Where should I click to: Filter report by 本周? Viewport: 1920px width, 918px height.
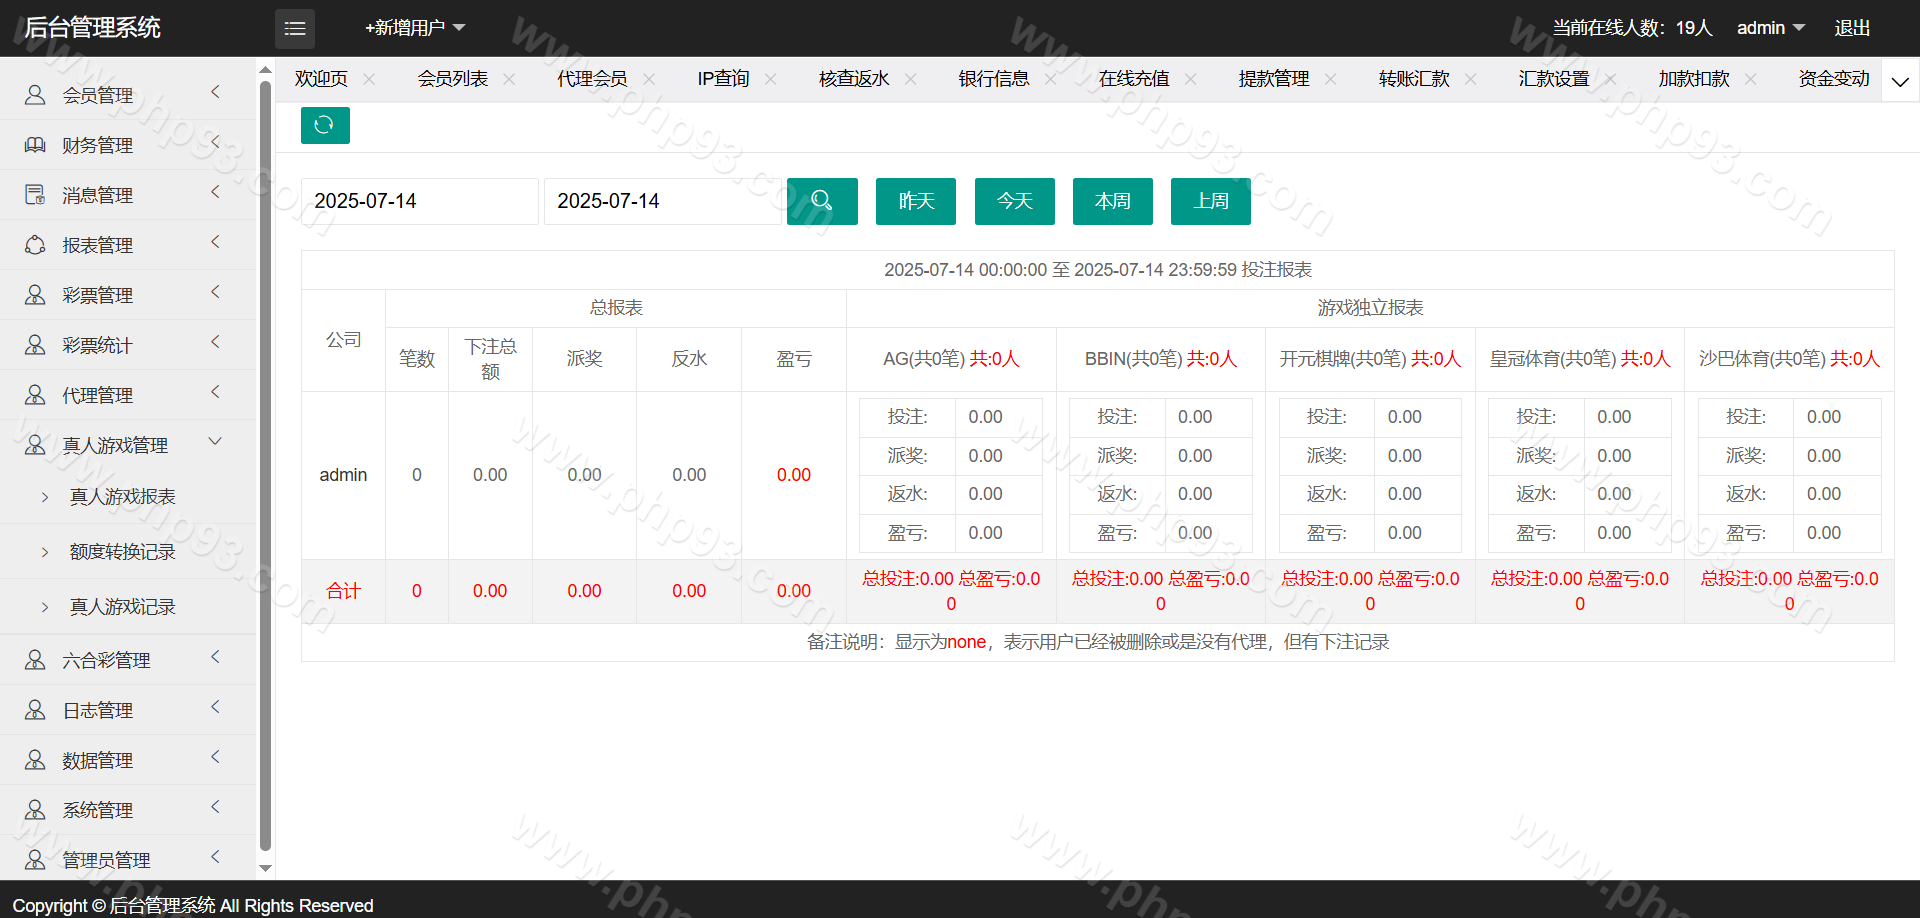pos(1112,201)
